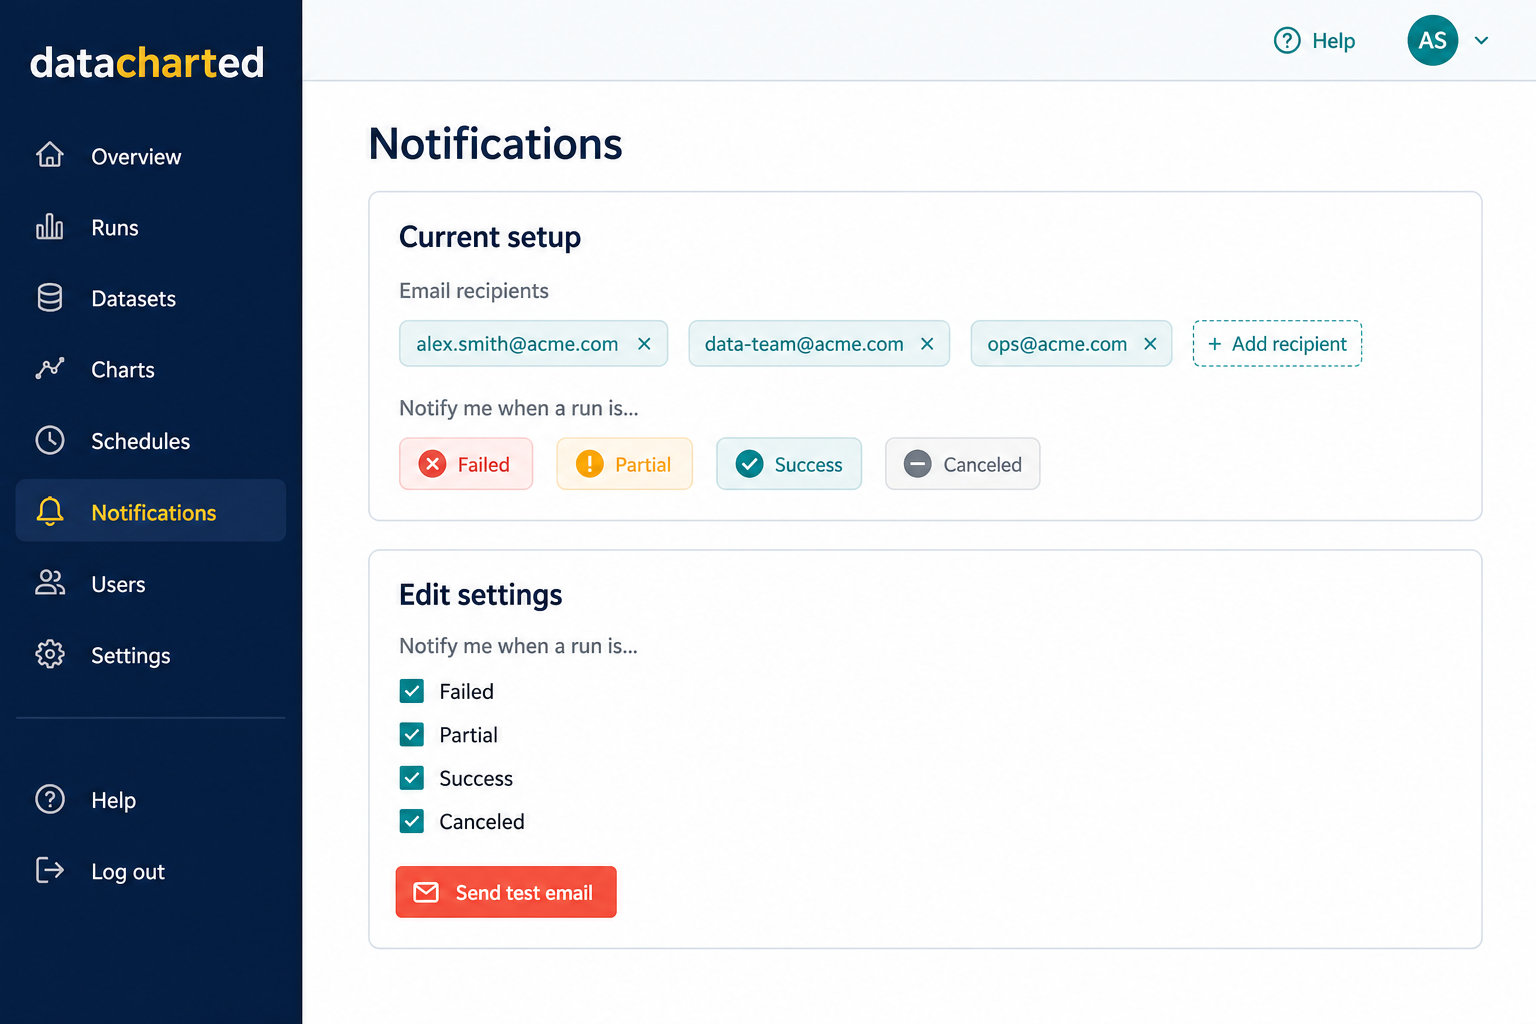Open the Schedules page
1536x1024 pixels.
[140, 441]
